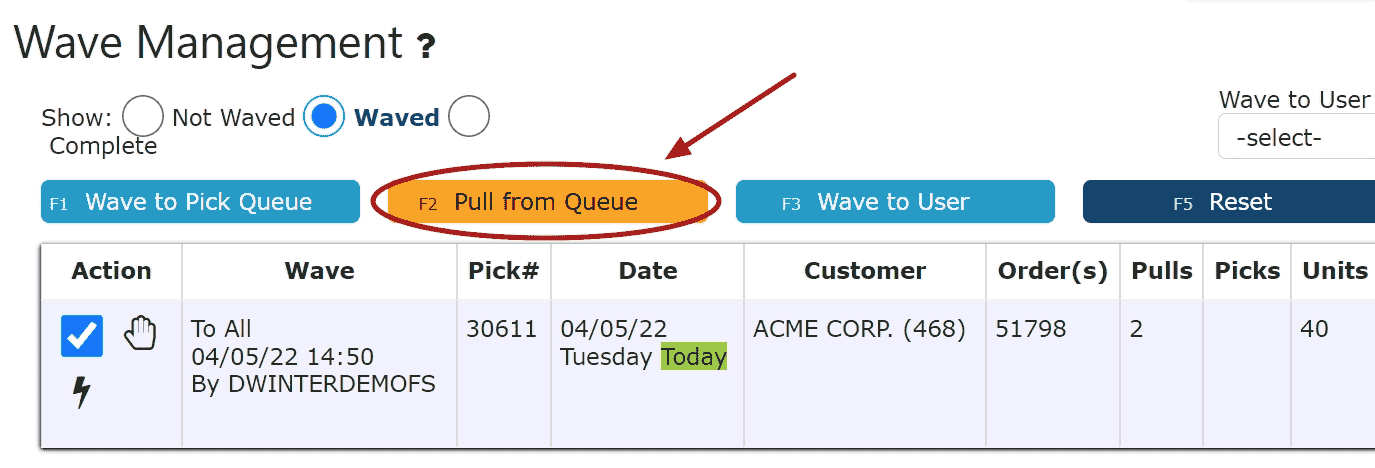Select the Waved radio button
Screen dimensions: 1375x468
point(324,117)
